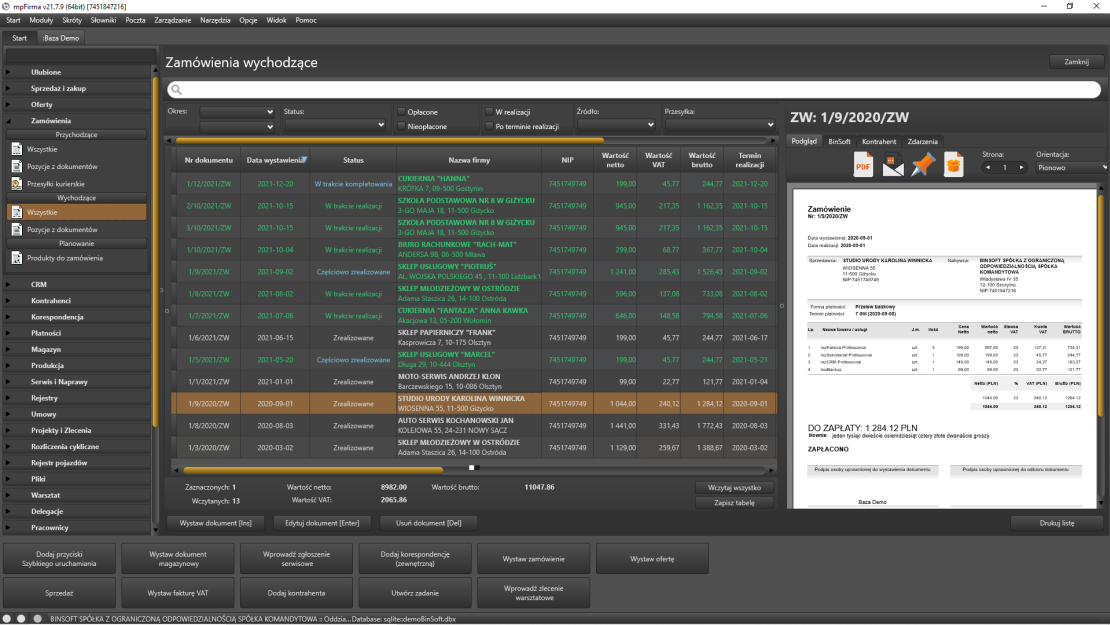This screenshot has height=625, width=1110.
Task: Click the Drukuj listę button
Action: [1056, 523]
